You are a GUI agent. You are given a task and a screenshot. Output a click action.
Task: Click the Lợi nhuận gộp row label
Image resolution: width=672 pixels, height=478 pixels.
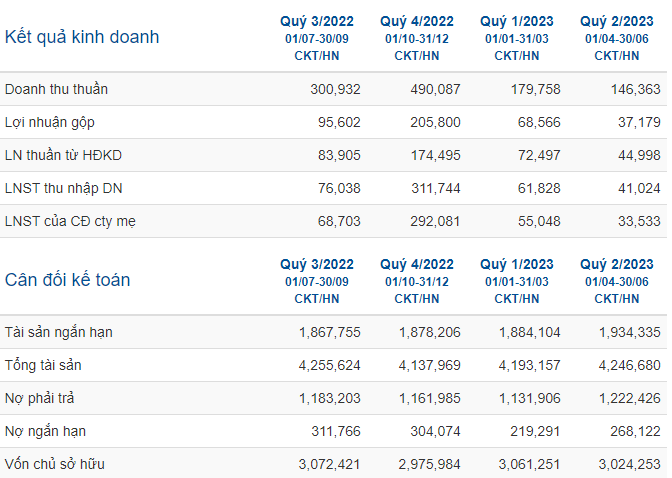click(50, 122)
